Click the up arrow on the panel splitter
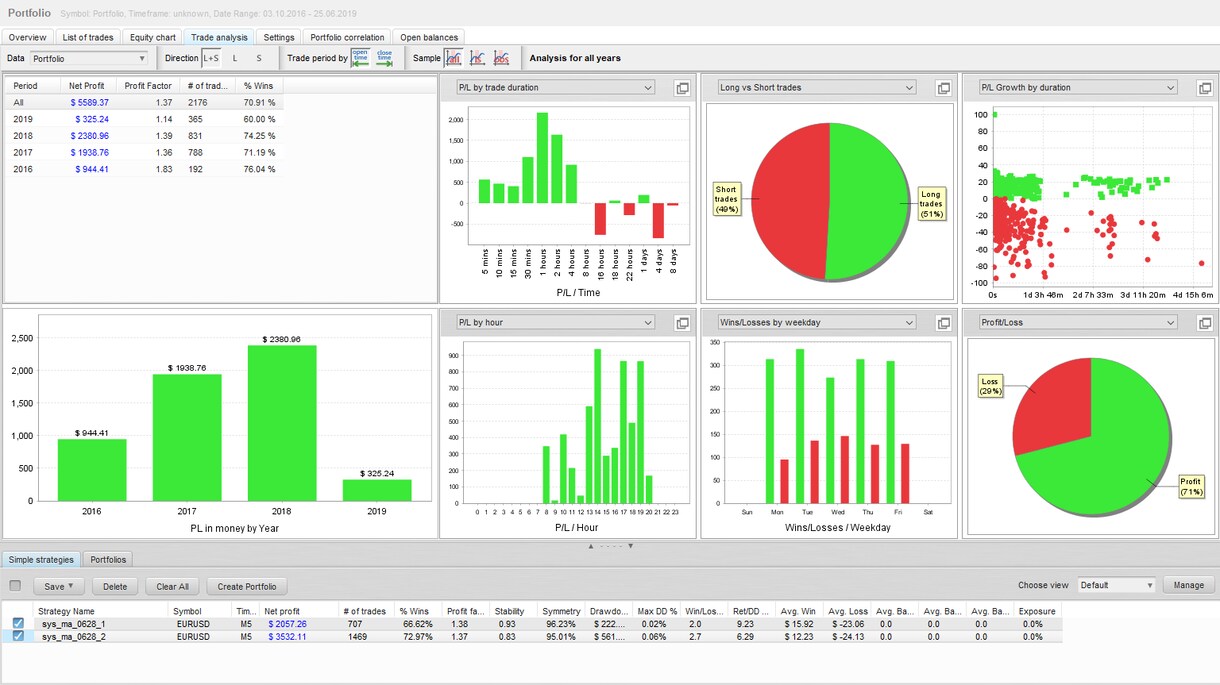 (x=591, y=546)
